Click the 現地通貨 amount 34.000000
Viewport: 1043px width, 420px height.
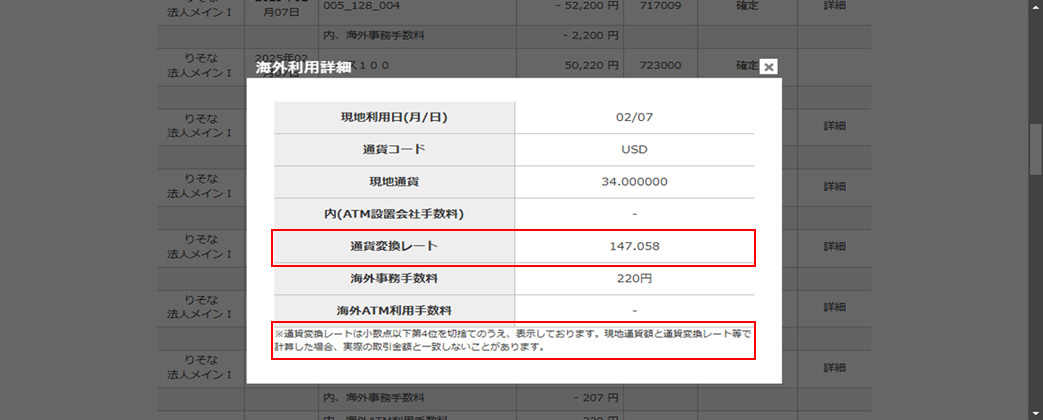[634, 182]
